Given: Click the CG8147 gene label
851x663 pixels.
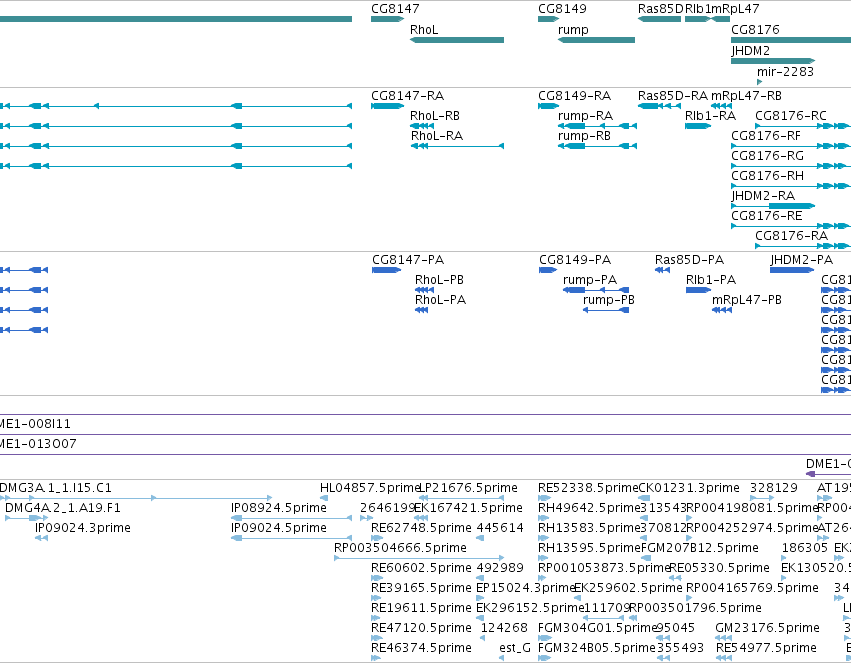Looking at the screenshot, I should [395, 9].
